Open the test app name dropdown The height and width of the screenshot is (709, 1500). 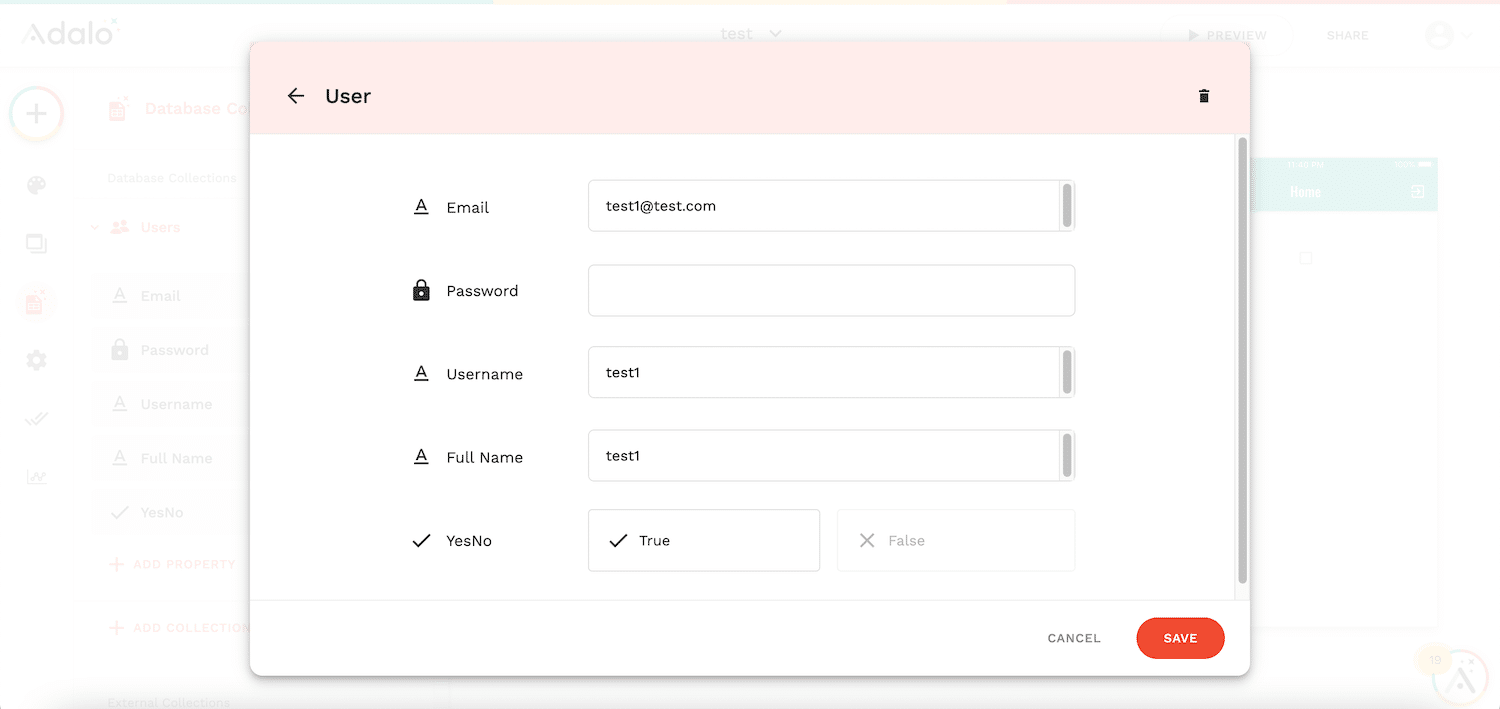coord(750,34)
